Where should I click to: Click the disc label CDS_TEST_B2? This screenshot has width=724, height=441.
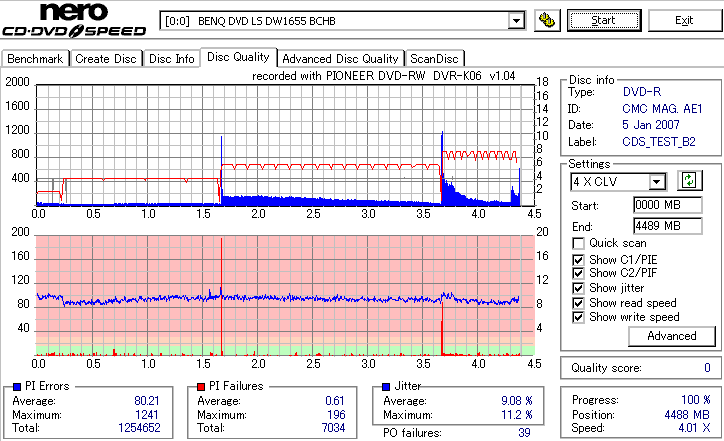(x=659, y=142)
